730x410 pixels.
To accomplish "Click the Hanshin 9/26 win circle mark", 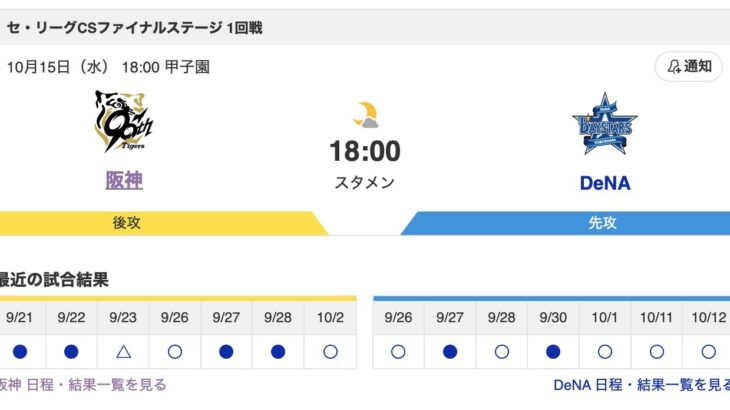I will 175,352.
